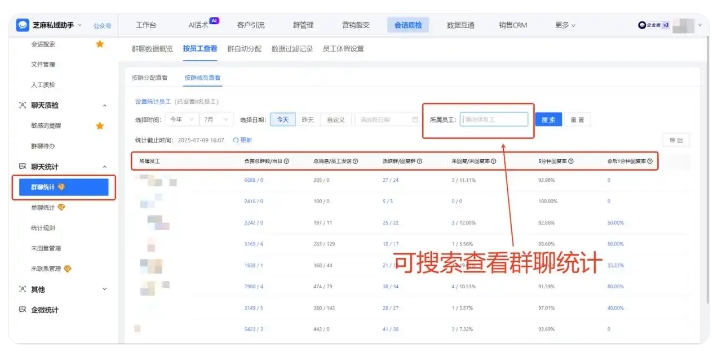Click the 聊天质检 section icon
The height and width of the screenshot is (361, 725).
pyautogui.click(x=22, y=105)
